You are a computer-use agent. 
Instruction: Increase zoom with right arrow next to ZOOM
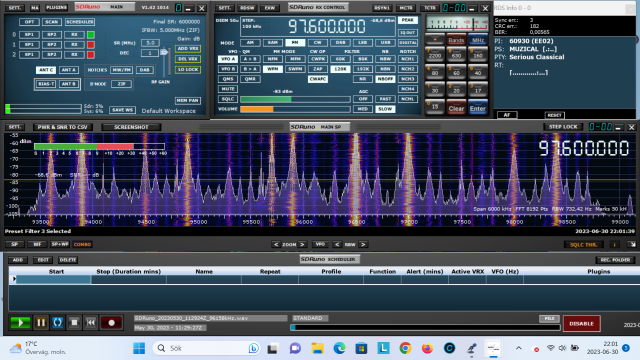click(302, 244)
